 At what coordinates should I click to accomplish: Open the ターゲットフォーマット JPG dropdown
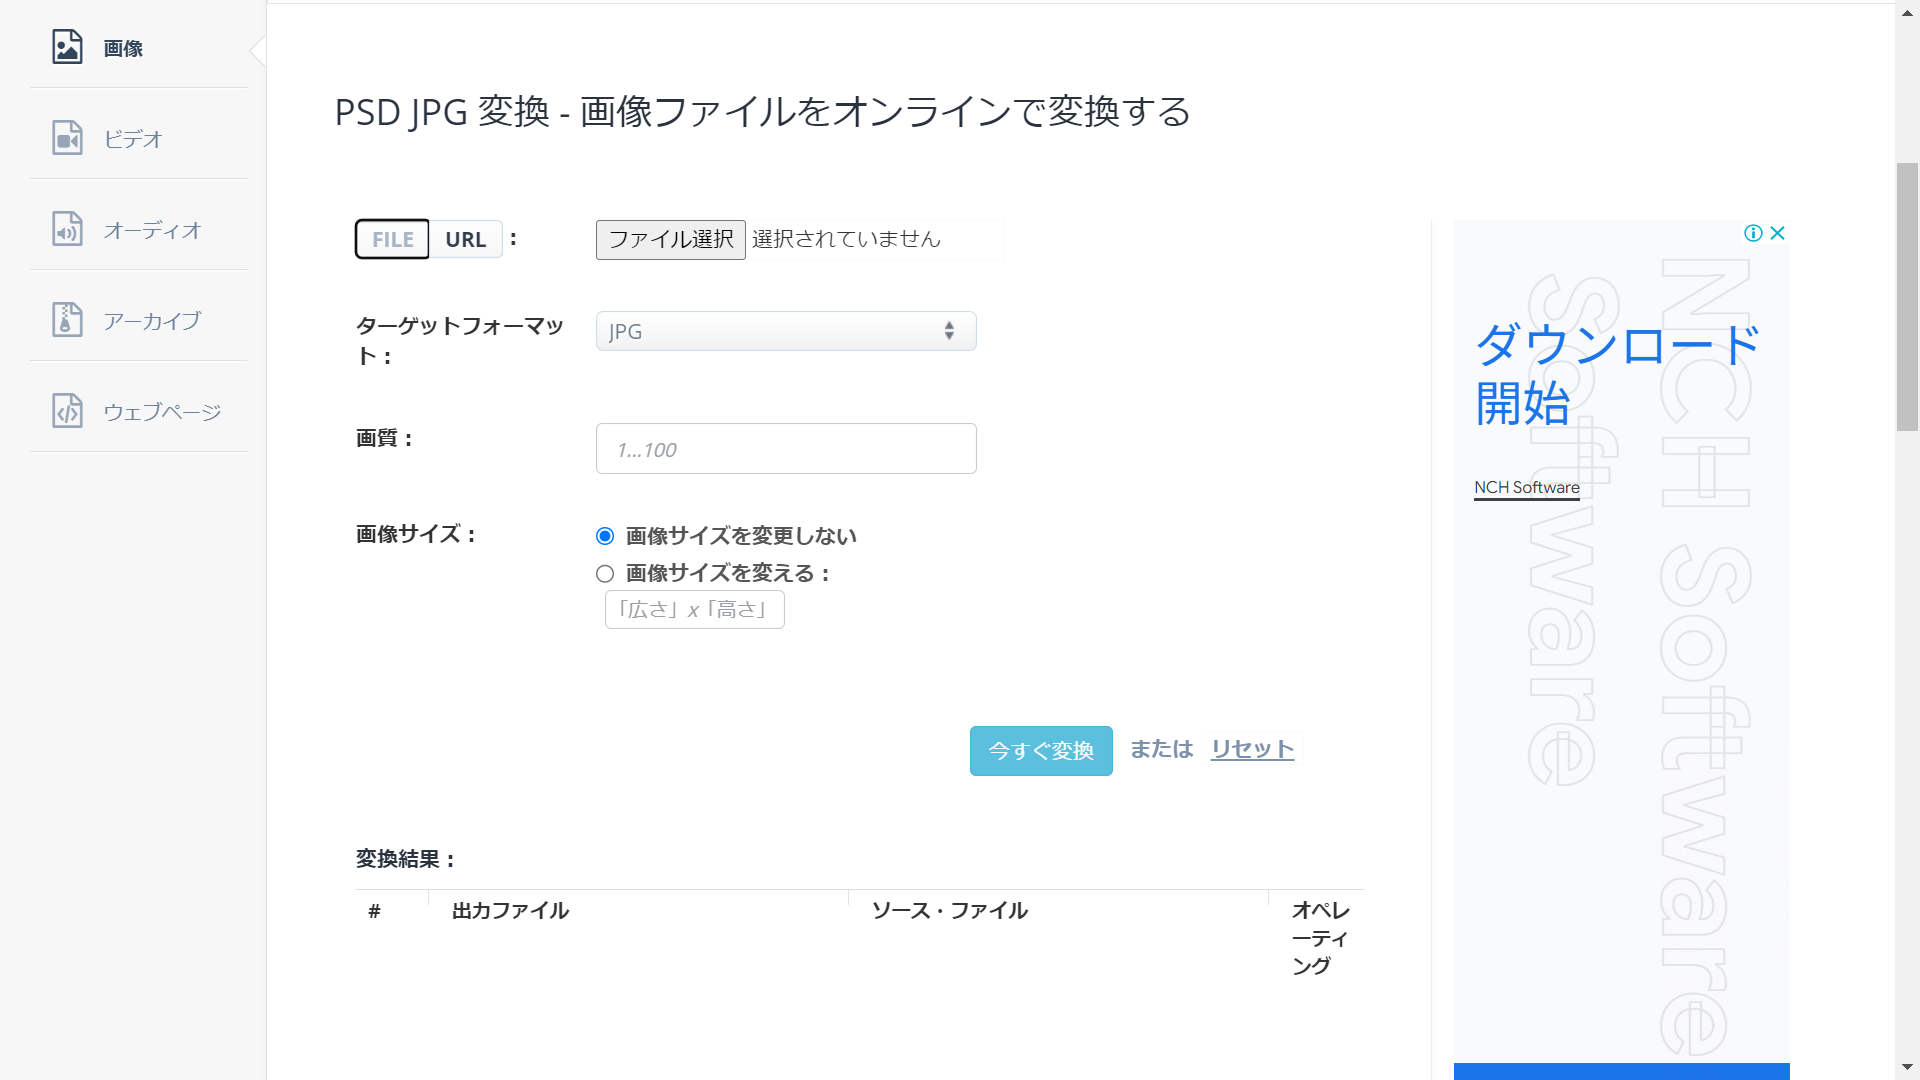786,331
